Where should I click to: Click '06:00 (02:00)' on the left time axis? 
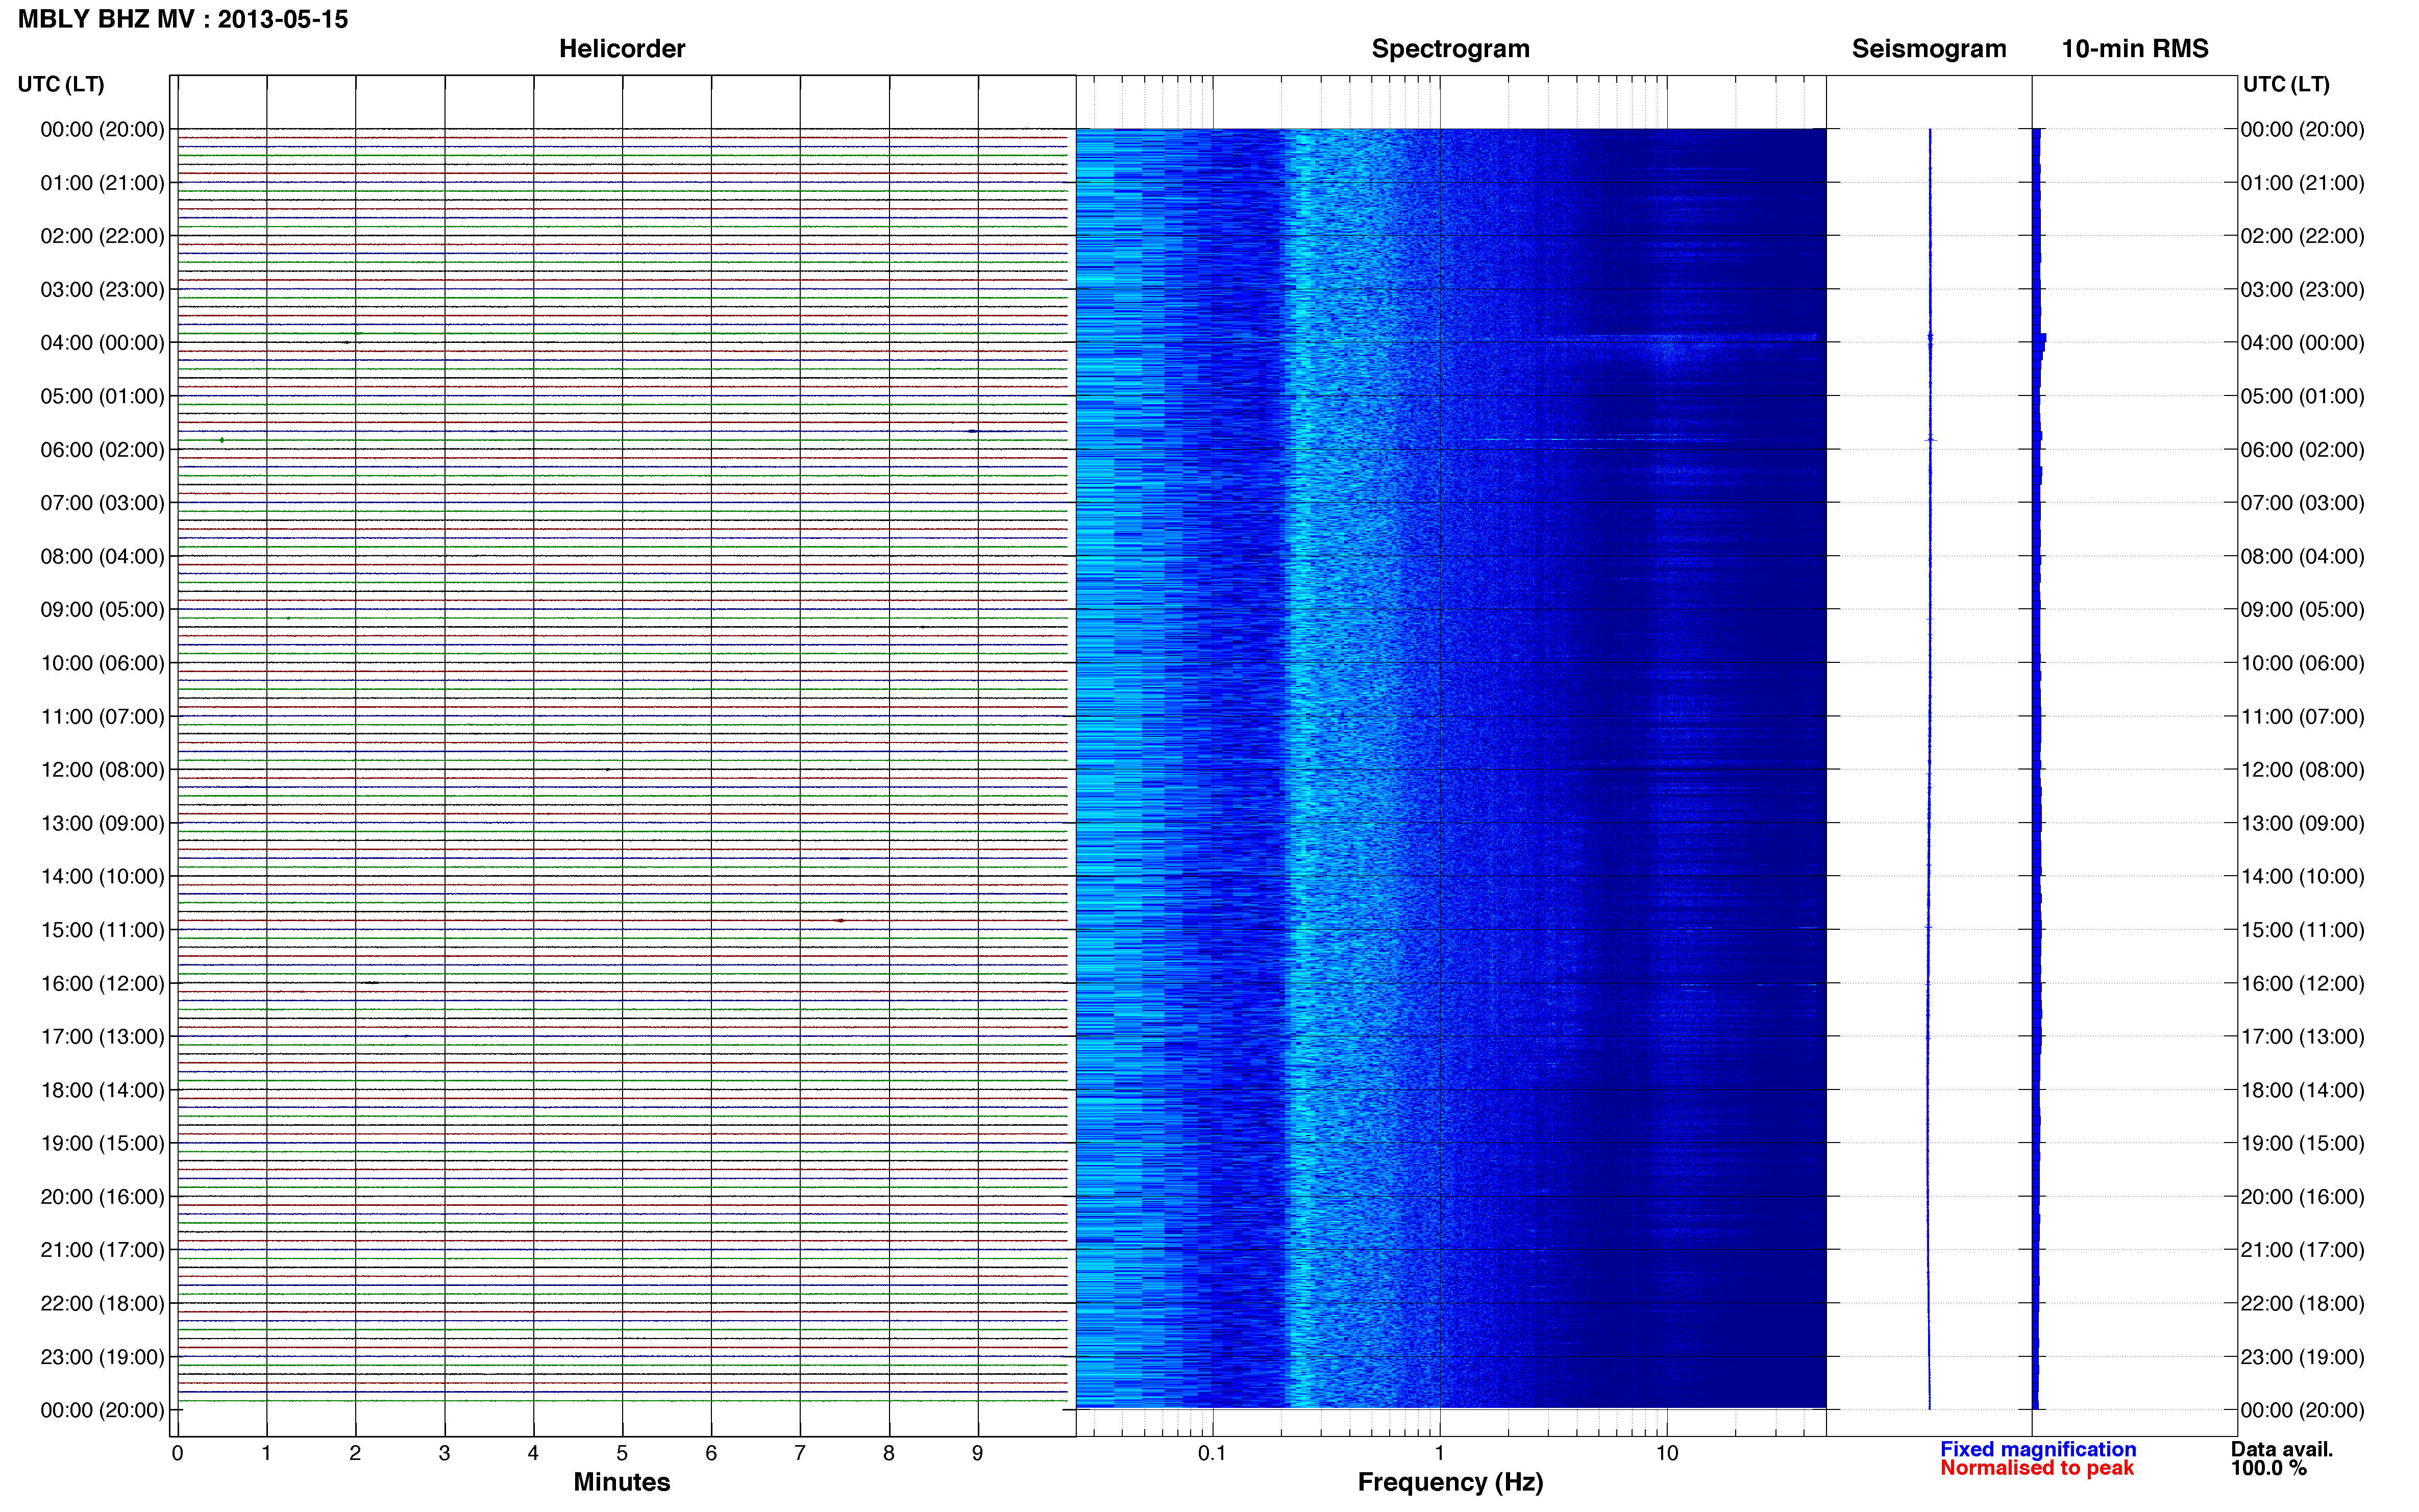pos(102,450)
